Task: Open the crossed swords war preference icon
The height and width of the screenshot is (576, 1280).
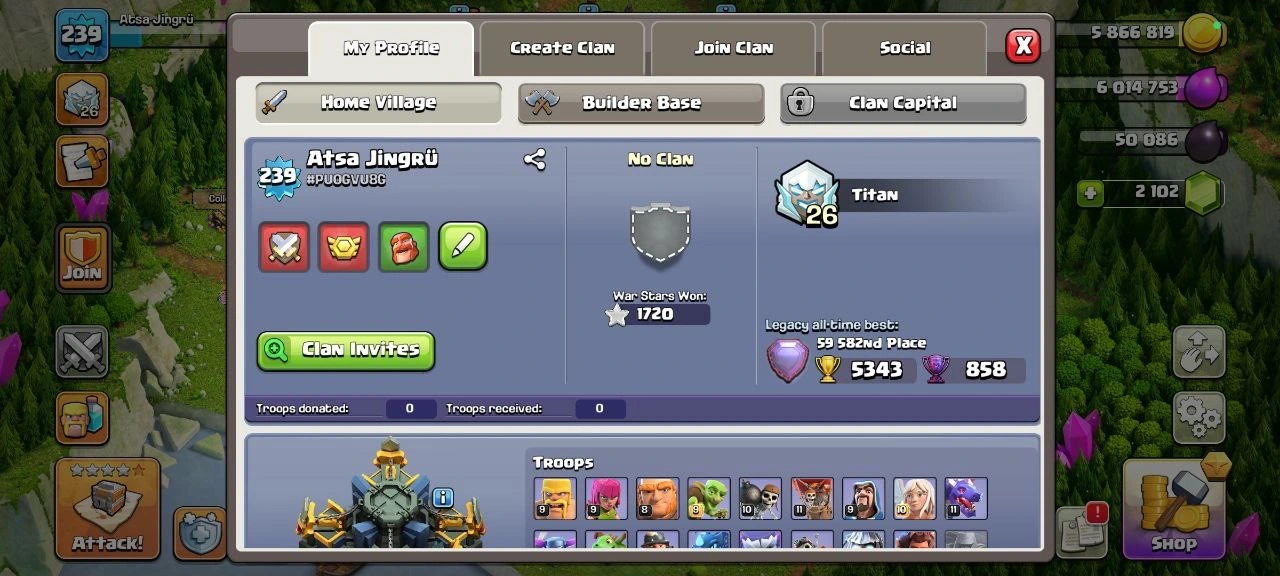Action: 284,247
